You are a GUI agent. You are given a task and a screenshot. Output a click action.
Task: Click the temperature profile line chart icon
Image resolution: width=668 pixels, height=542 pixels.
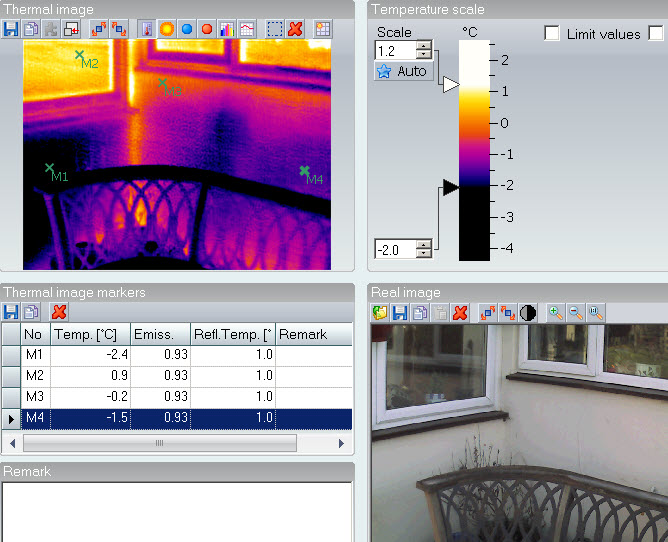[x=246, y=29]
